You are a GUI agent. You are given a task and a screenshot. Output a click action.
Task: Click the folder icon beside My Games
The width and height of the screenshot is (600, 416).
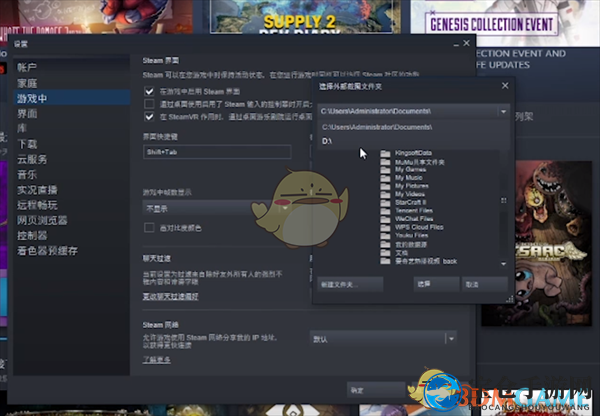(x=385, y=170)
